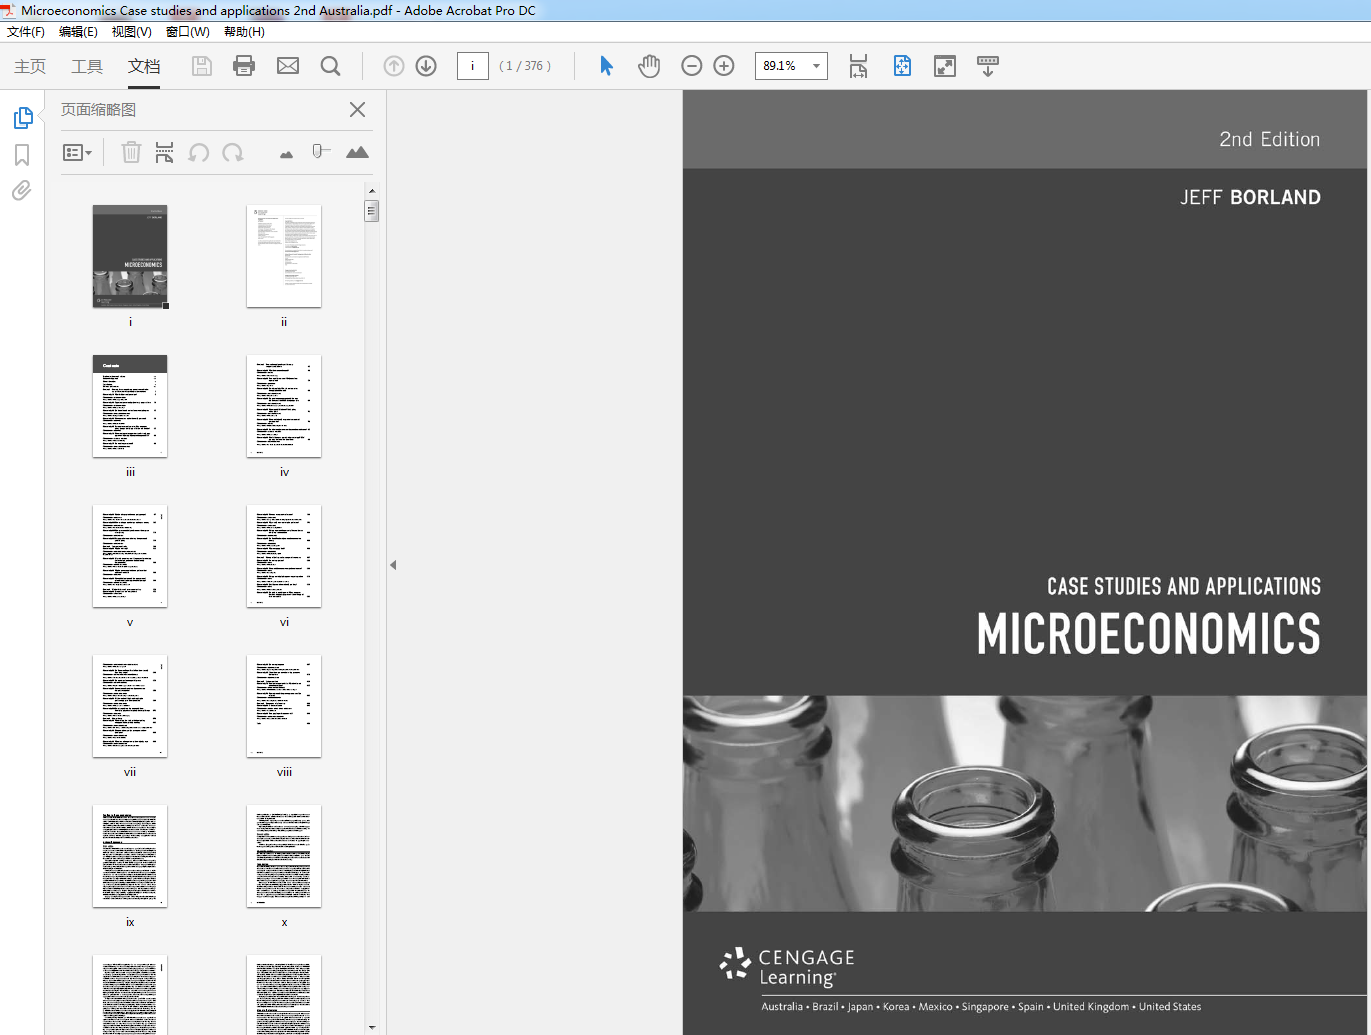Click scroll down arrow in thumbnails
Viewport: 1371px width, 1035px height.
(x=372, y=1027)
